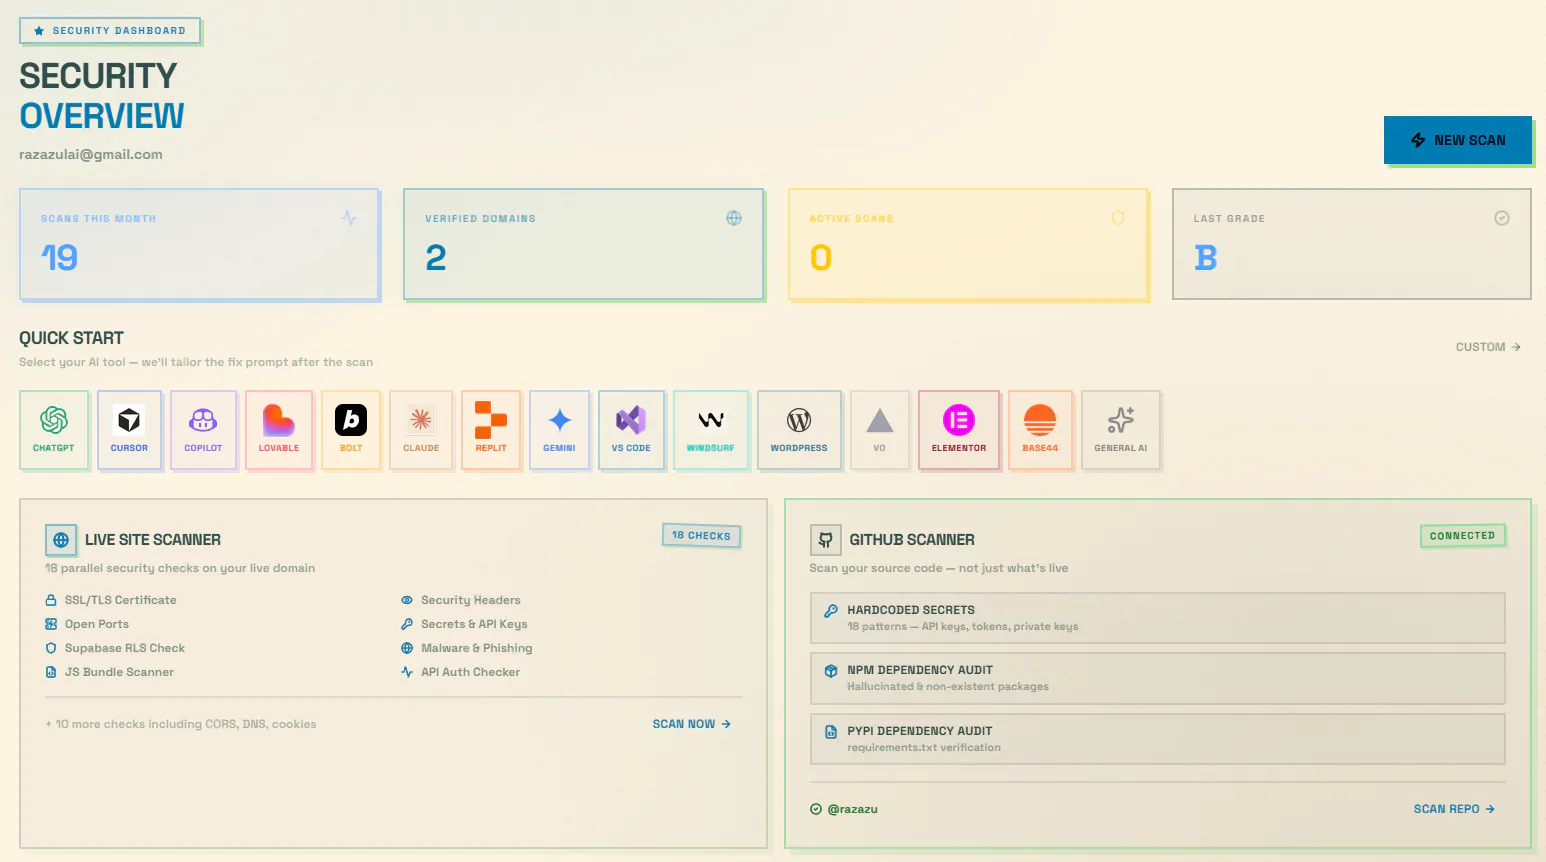This screenshot has width=1546, height=862.
Task: Click the API Auth Checker item
Action: [461, 672]
